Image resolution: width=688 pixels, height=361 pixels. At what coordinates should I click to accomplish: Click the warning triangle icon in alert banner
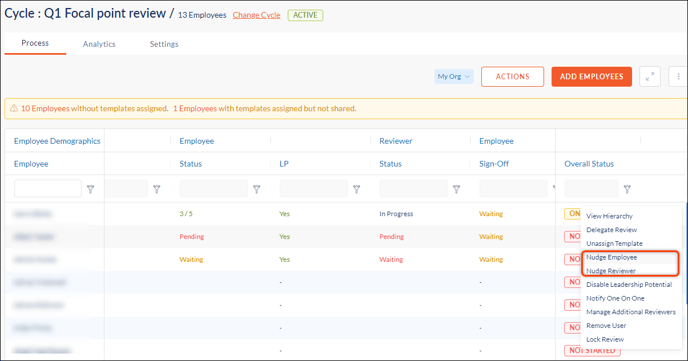(14, 108)
